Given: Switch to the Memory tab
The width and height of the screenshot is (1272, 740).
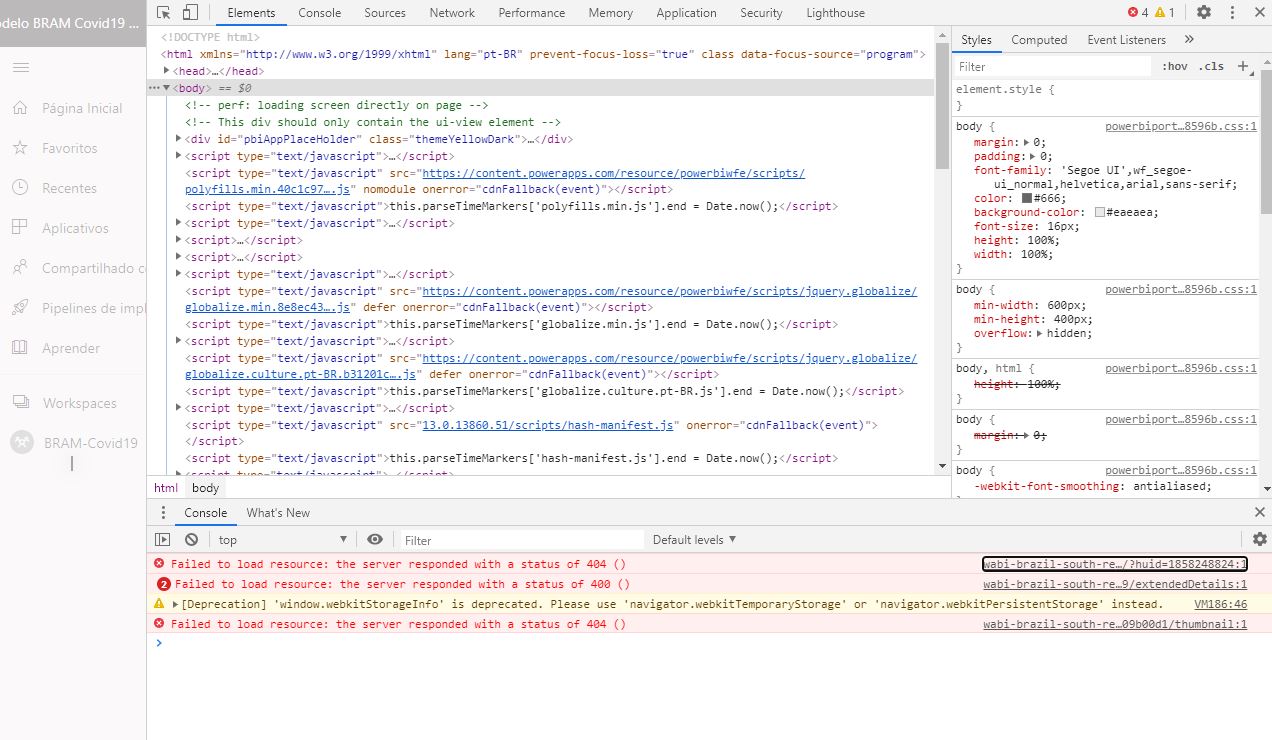Looking at the screenshot, I should point(611,13).
